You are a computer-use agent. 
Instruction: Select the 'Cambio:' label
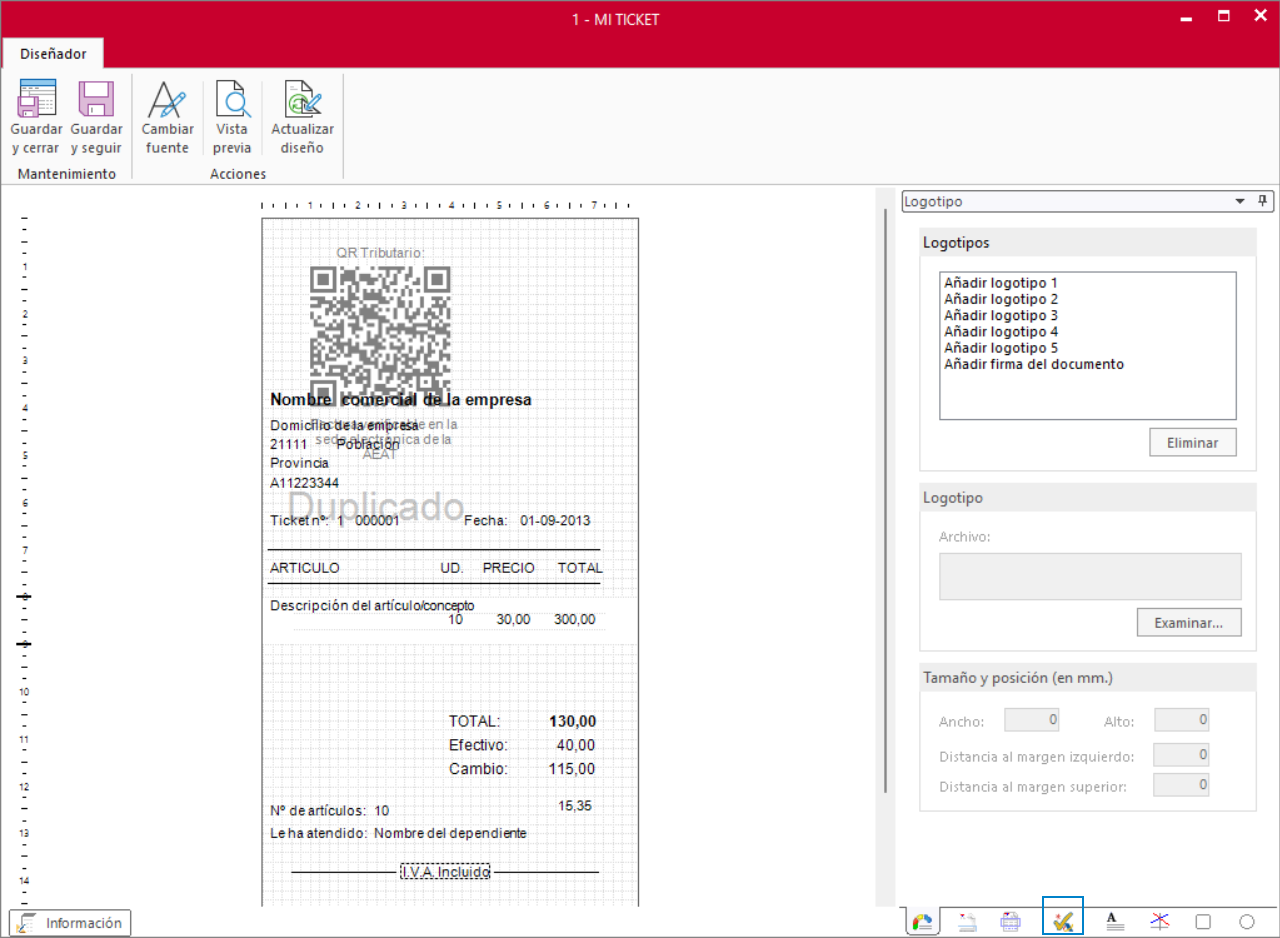(478, 769)
